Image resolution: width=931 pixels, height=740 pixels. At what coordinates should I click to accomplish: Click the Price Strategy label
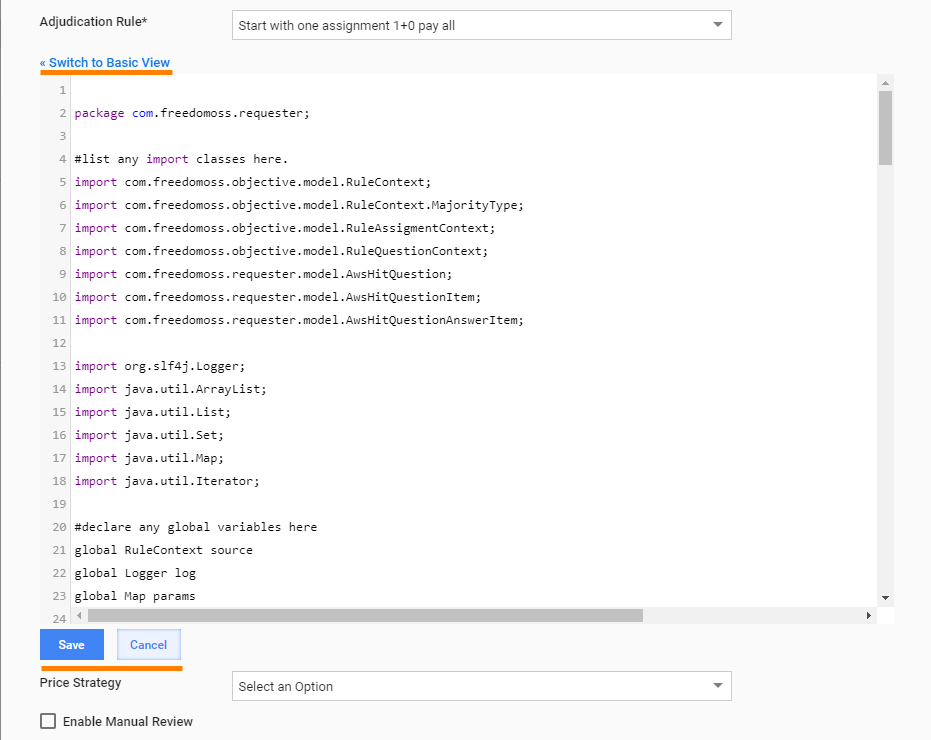click(80, 682)
